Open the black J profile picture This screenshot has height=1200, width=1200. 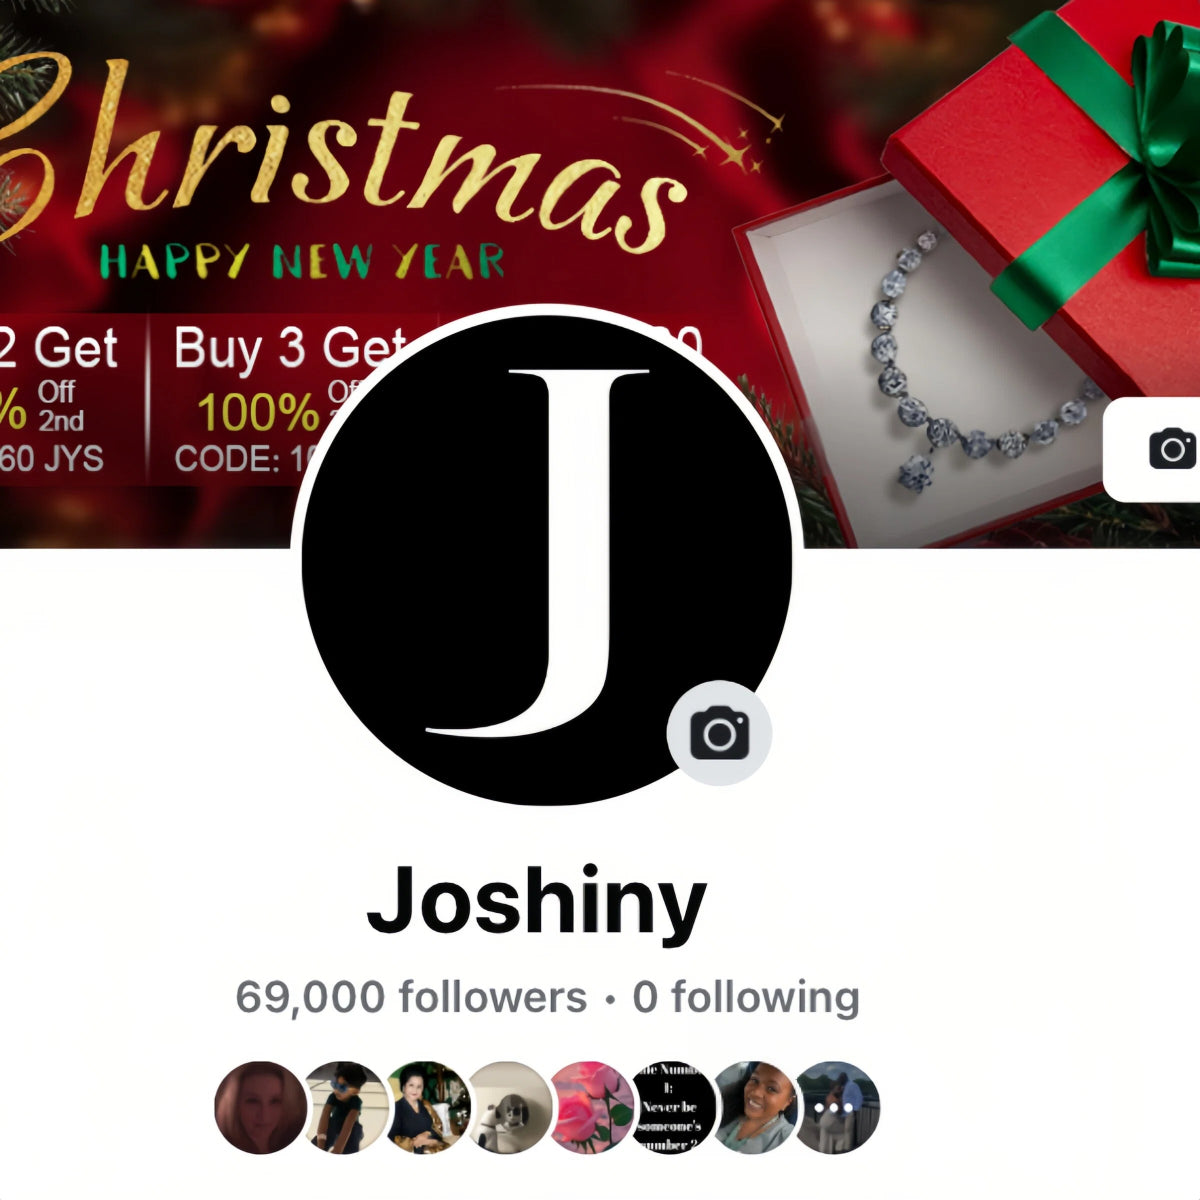[546, 559]
